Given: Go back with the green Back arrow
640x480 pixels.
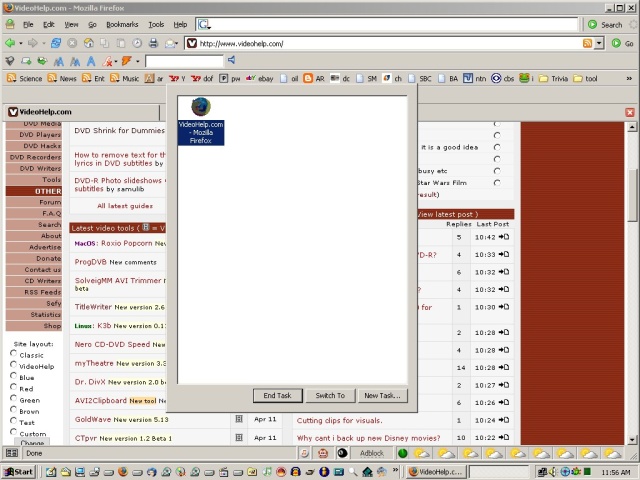Looking at the screenshot, I should 10,43.
